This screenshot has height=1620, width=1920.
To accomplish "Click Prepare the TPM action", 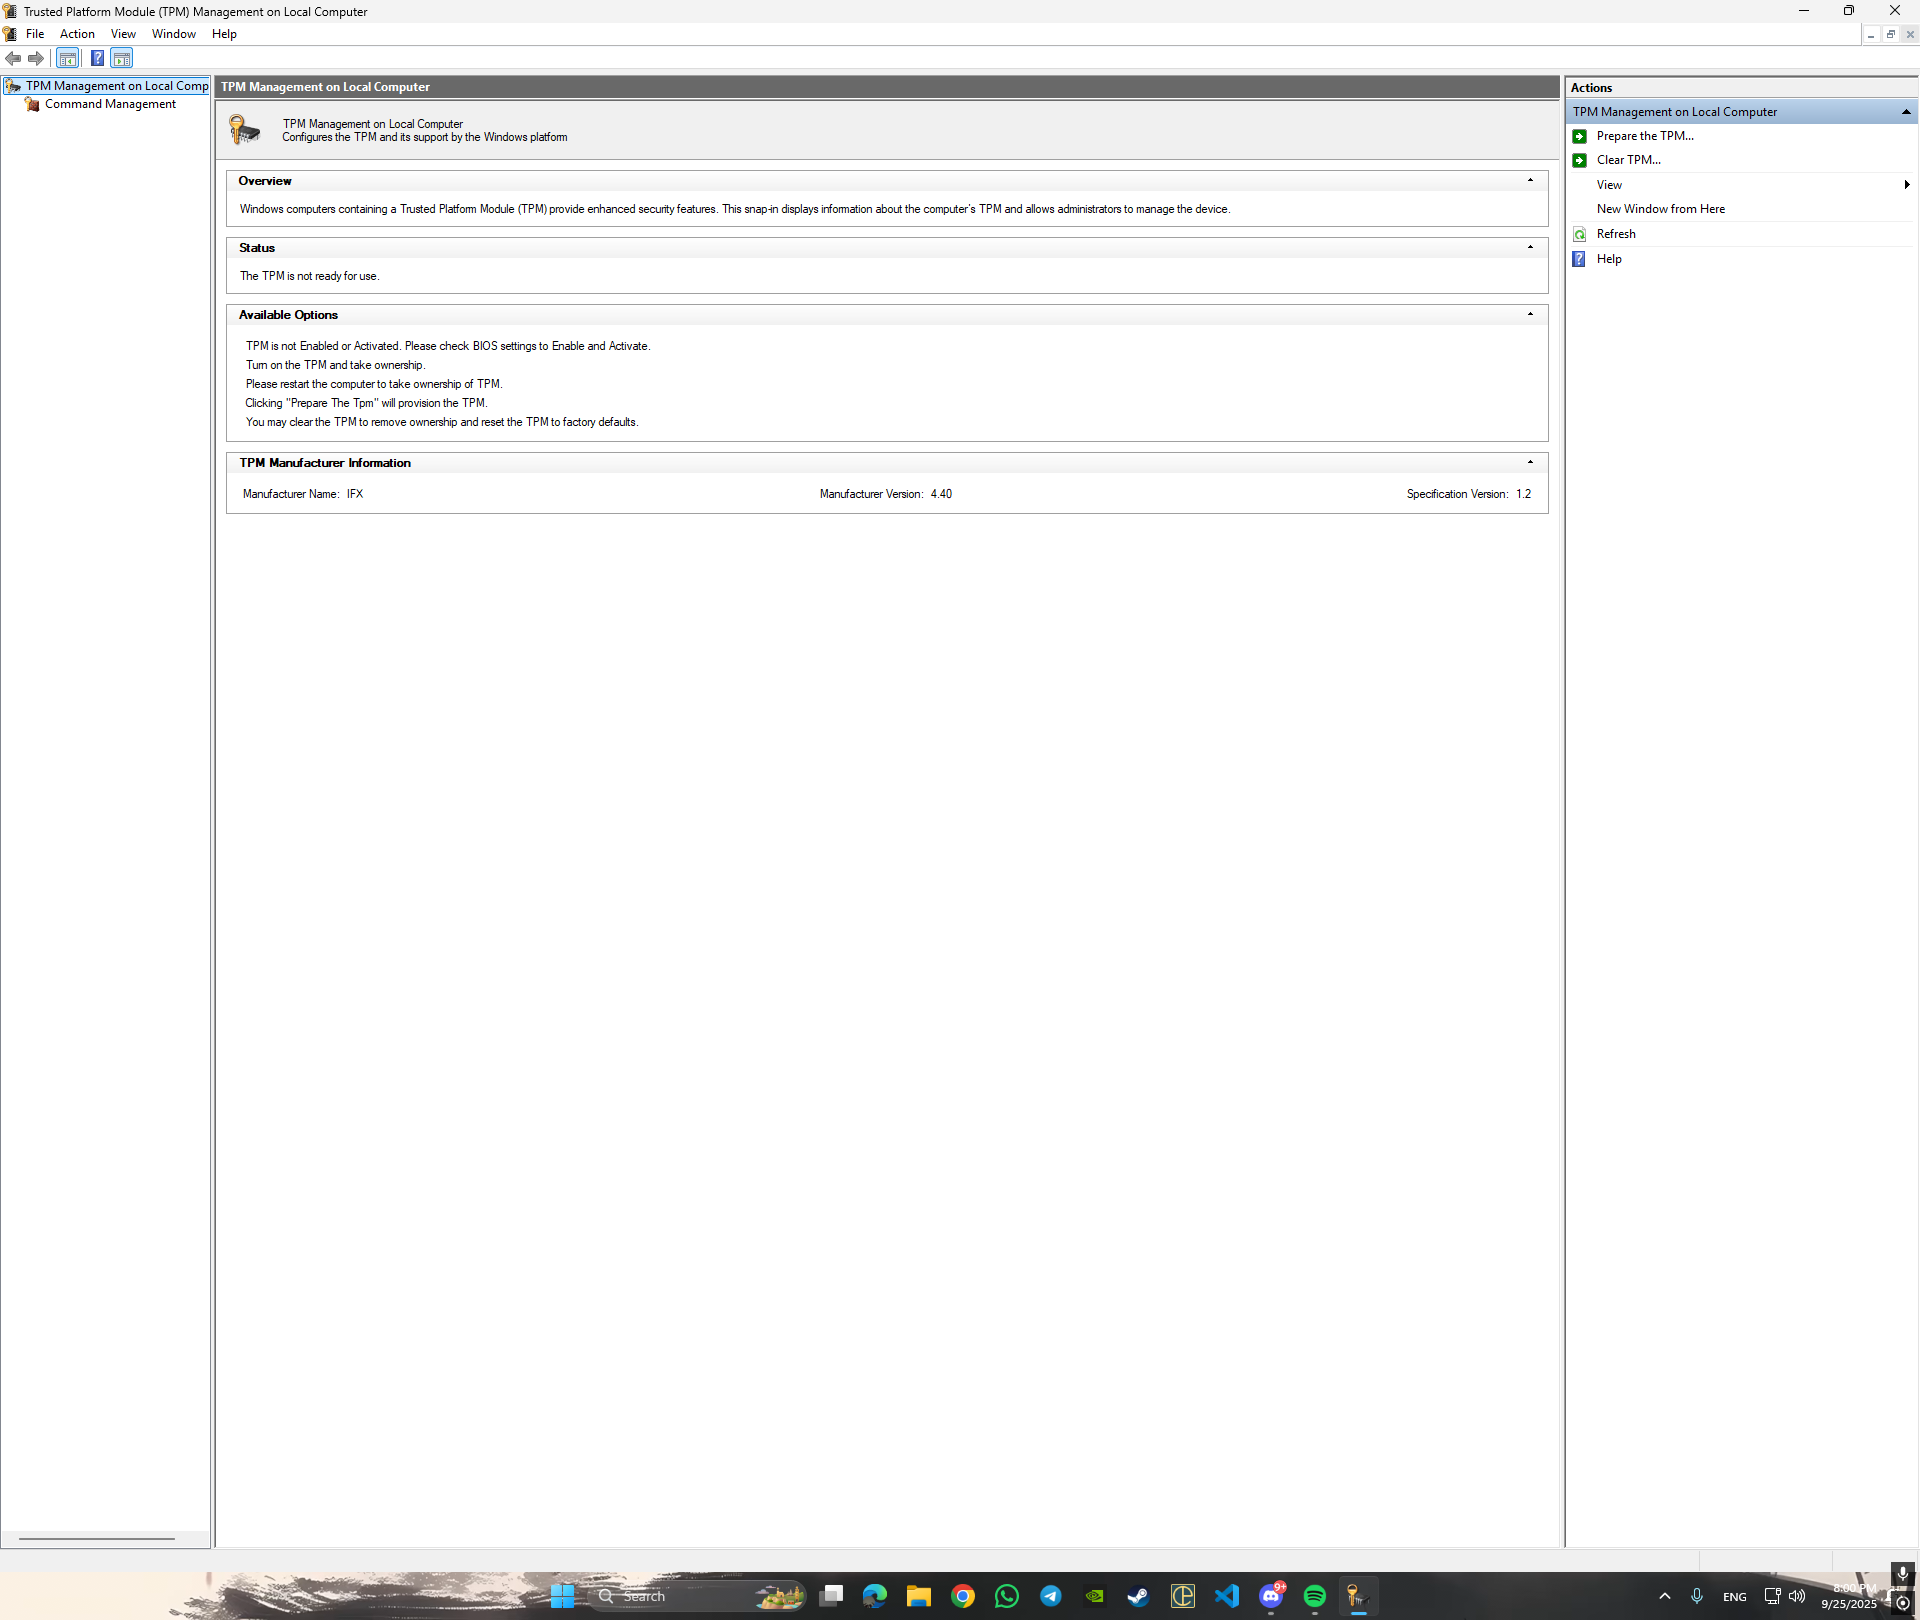I will pos(1644,136).
